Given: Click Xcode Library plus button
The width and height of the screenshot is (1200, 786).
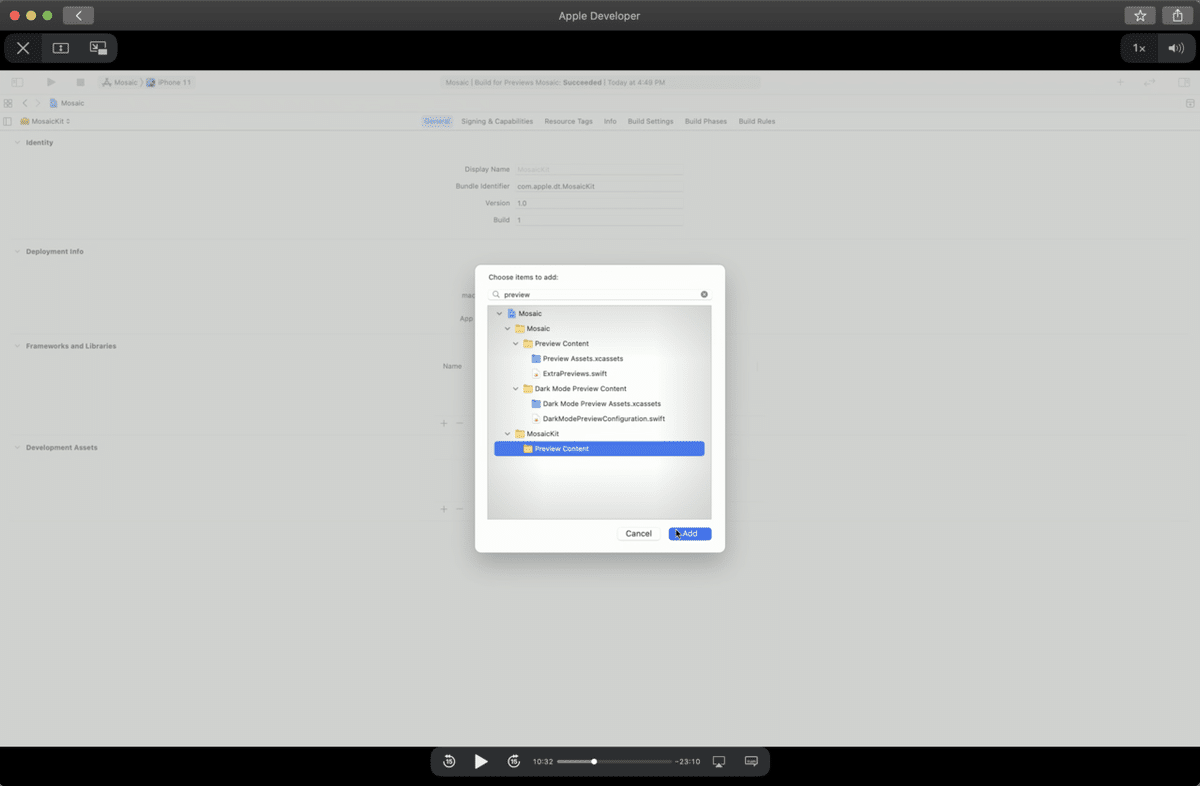Looking at the screenshot, I should pos(1120,82).
